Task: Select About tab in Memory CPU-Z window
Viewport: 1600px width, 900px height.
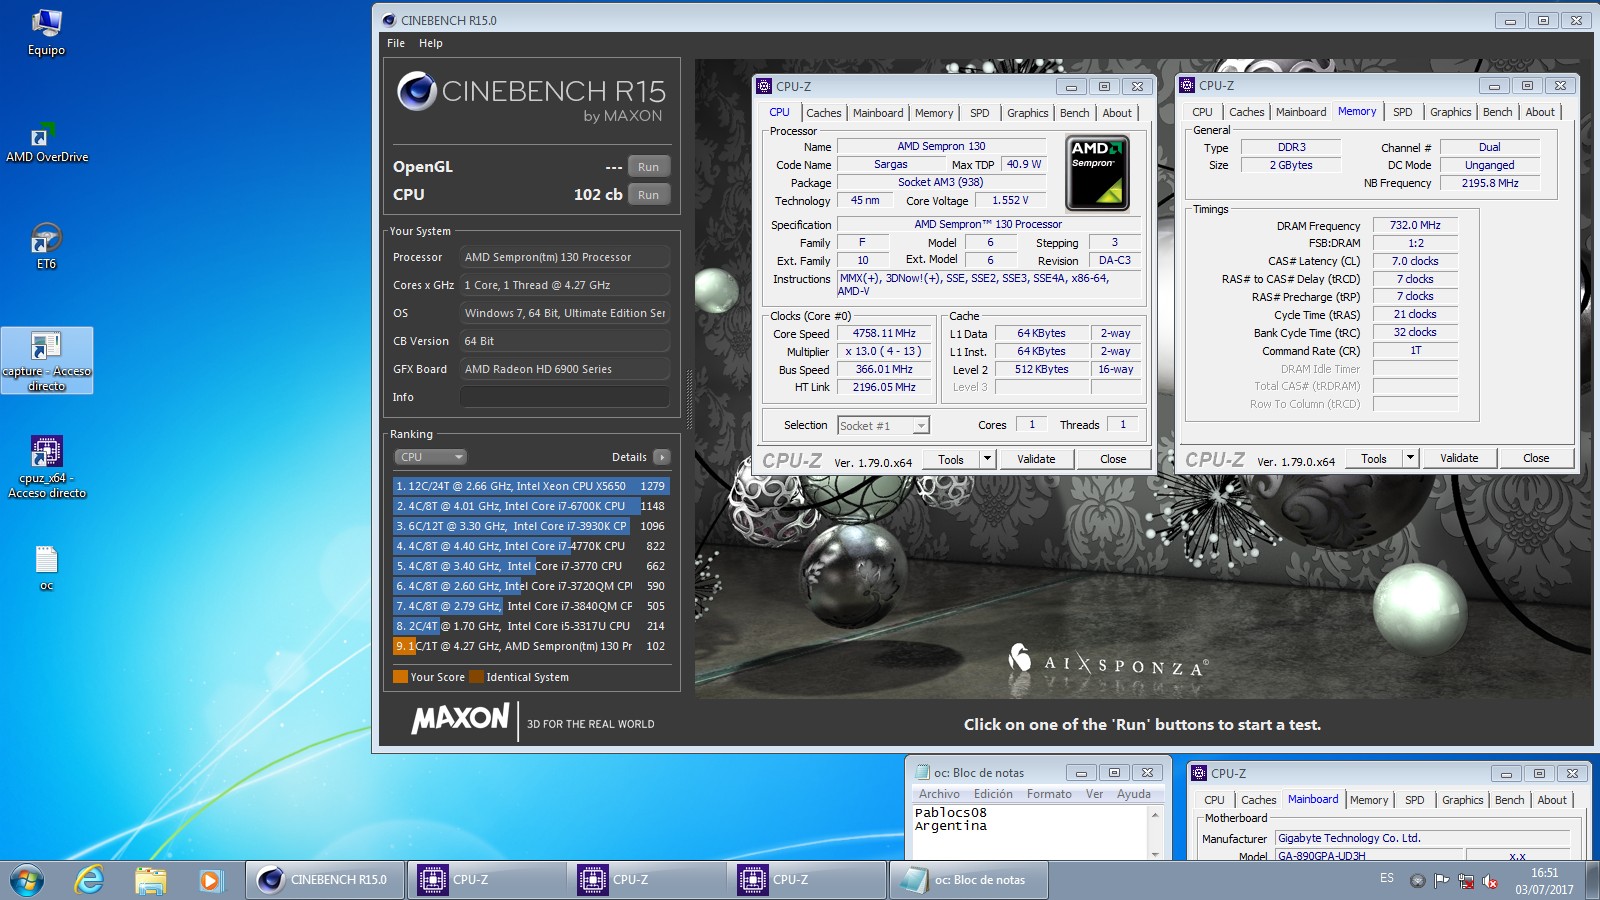Action: pyautogui.click(x=1540, y=112)
